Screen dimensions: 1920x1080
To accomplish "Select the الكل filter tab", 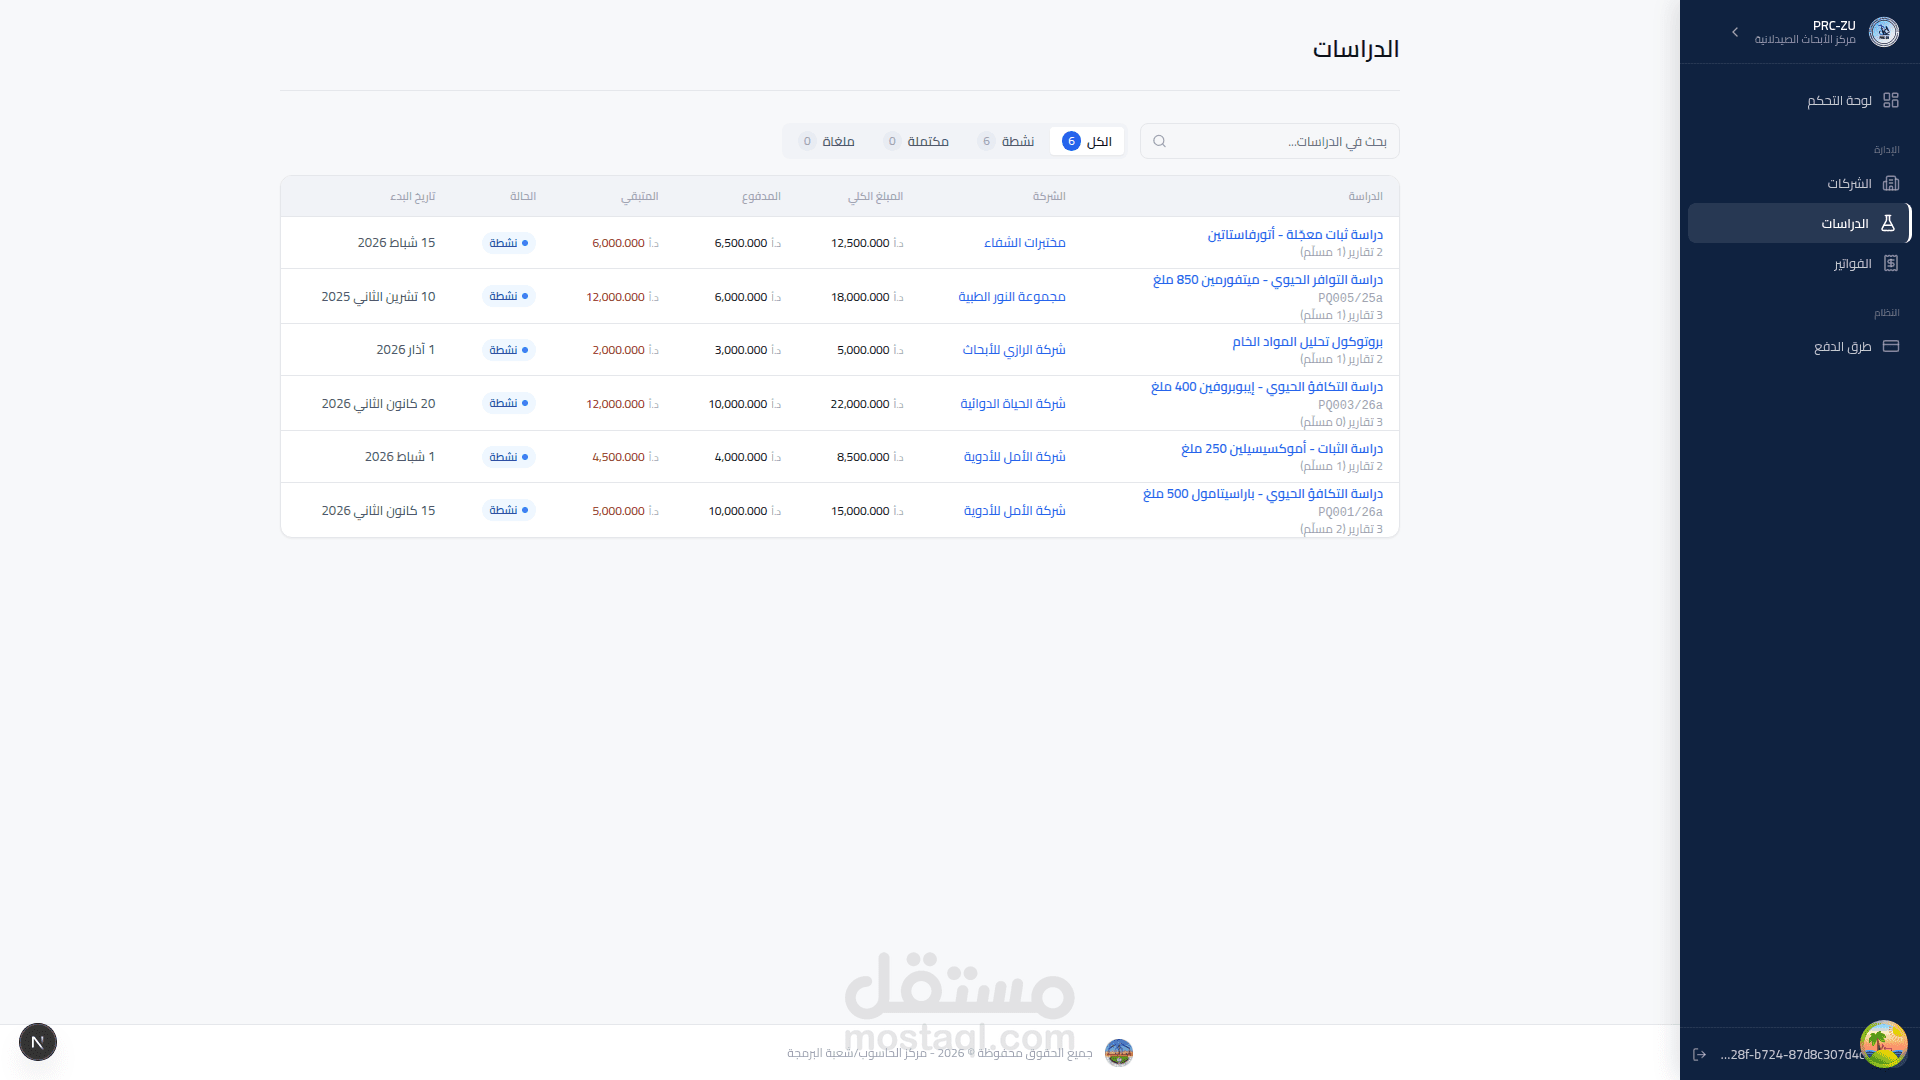I will point(1087,141).
